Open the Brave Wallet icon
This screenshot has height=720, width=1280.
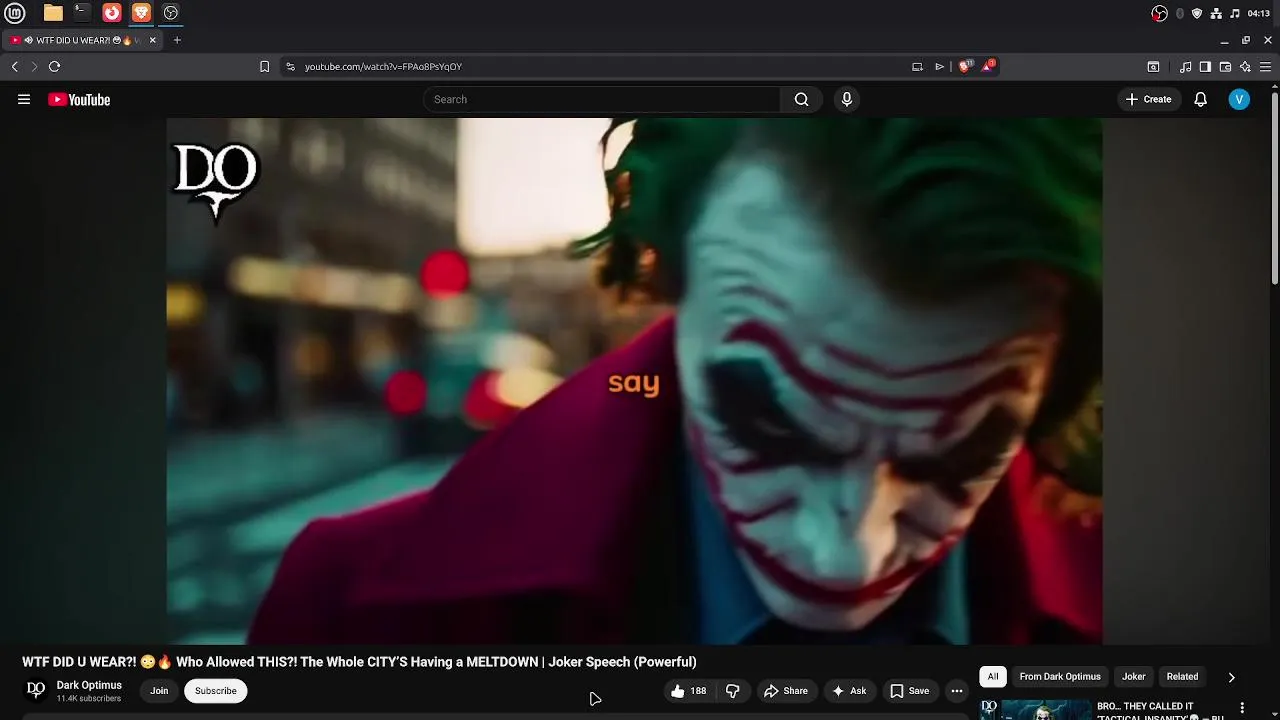pos(1225,67)
